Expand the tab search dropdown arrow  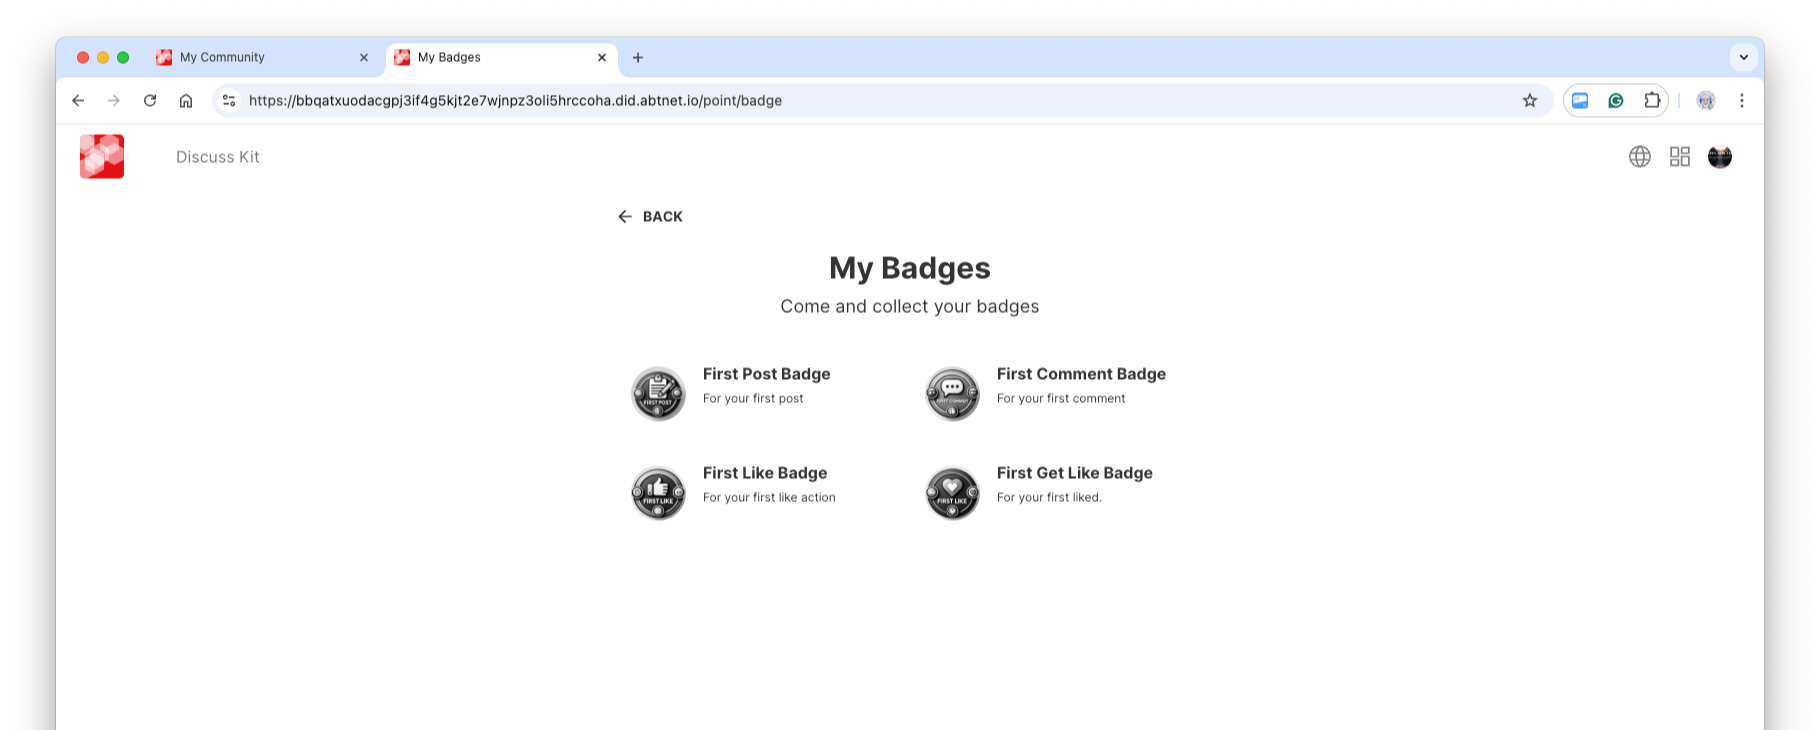(1744, 58)
